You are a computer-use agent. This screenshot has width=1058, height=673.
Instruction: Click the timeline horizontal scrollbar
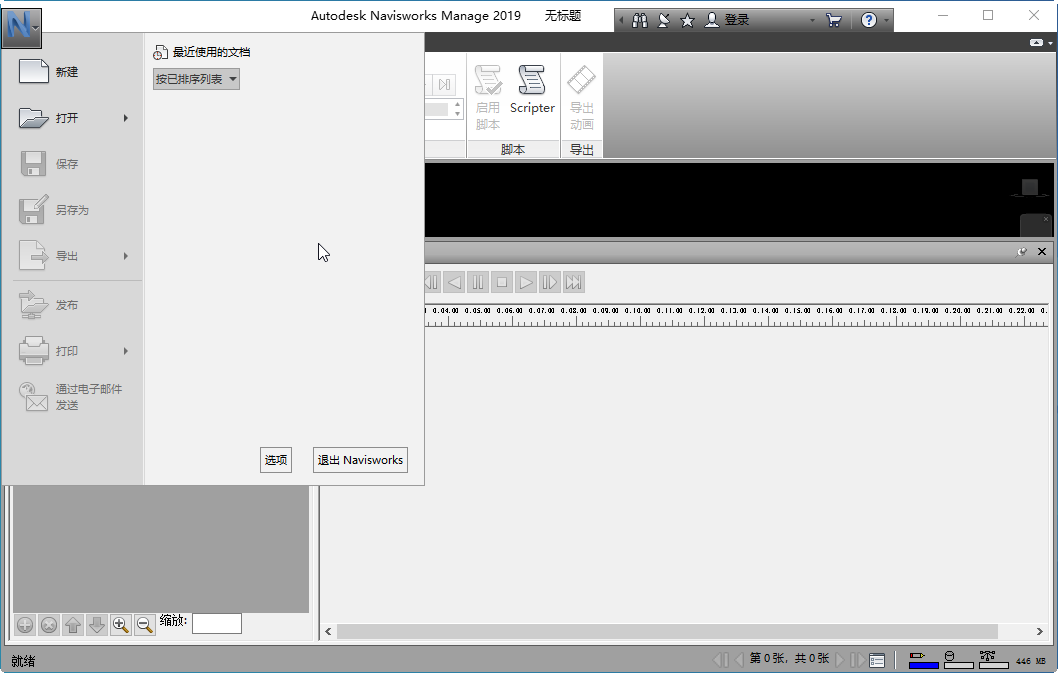[x=667, y=632]
